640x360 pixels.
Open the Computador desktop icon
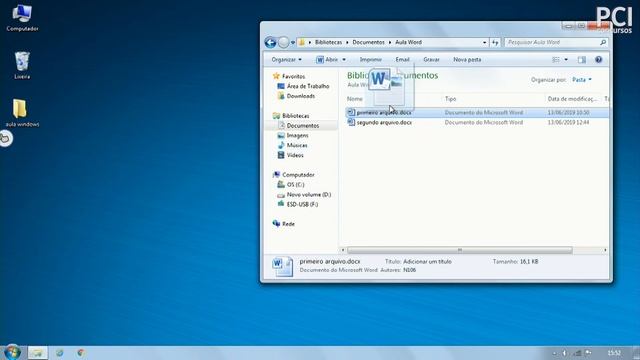(x=22, y=18)
